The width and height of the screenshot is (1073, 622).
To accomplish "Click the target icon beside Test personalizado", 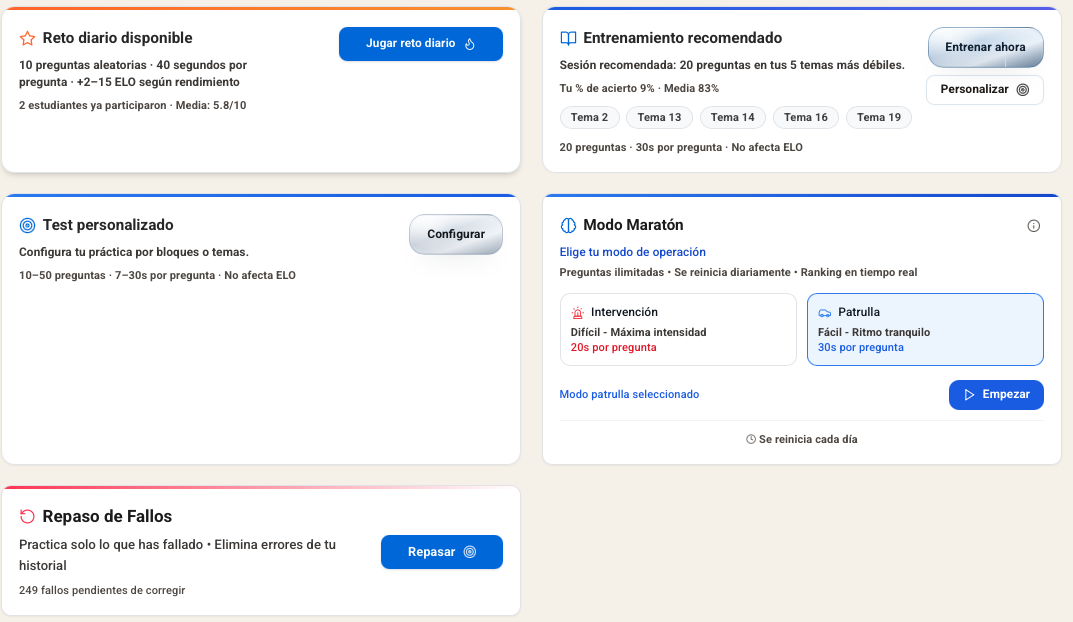I will tap(28, 225).
